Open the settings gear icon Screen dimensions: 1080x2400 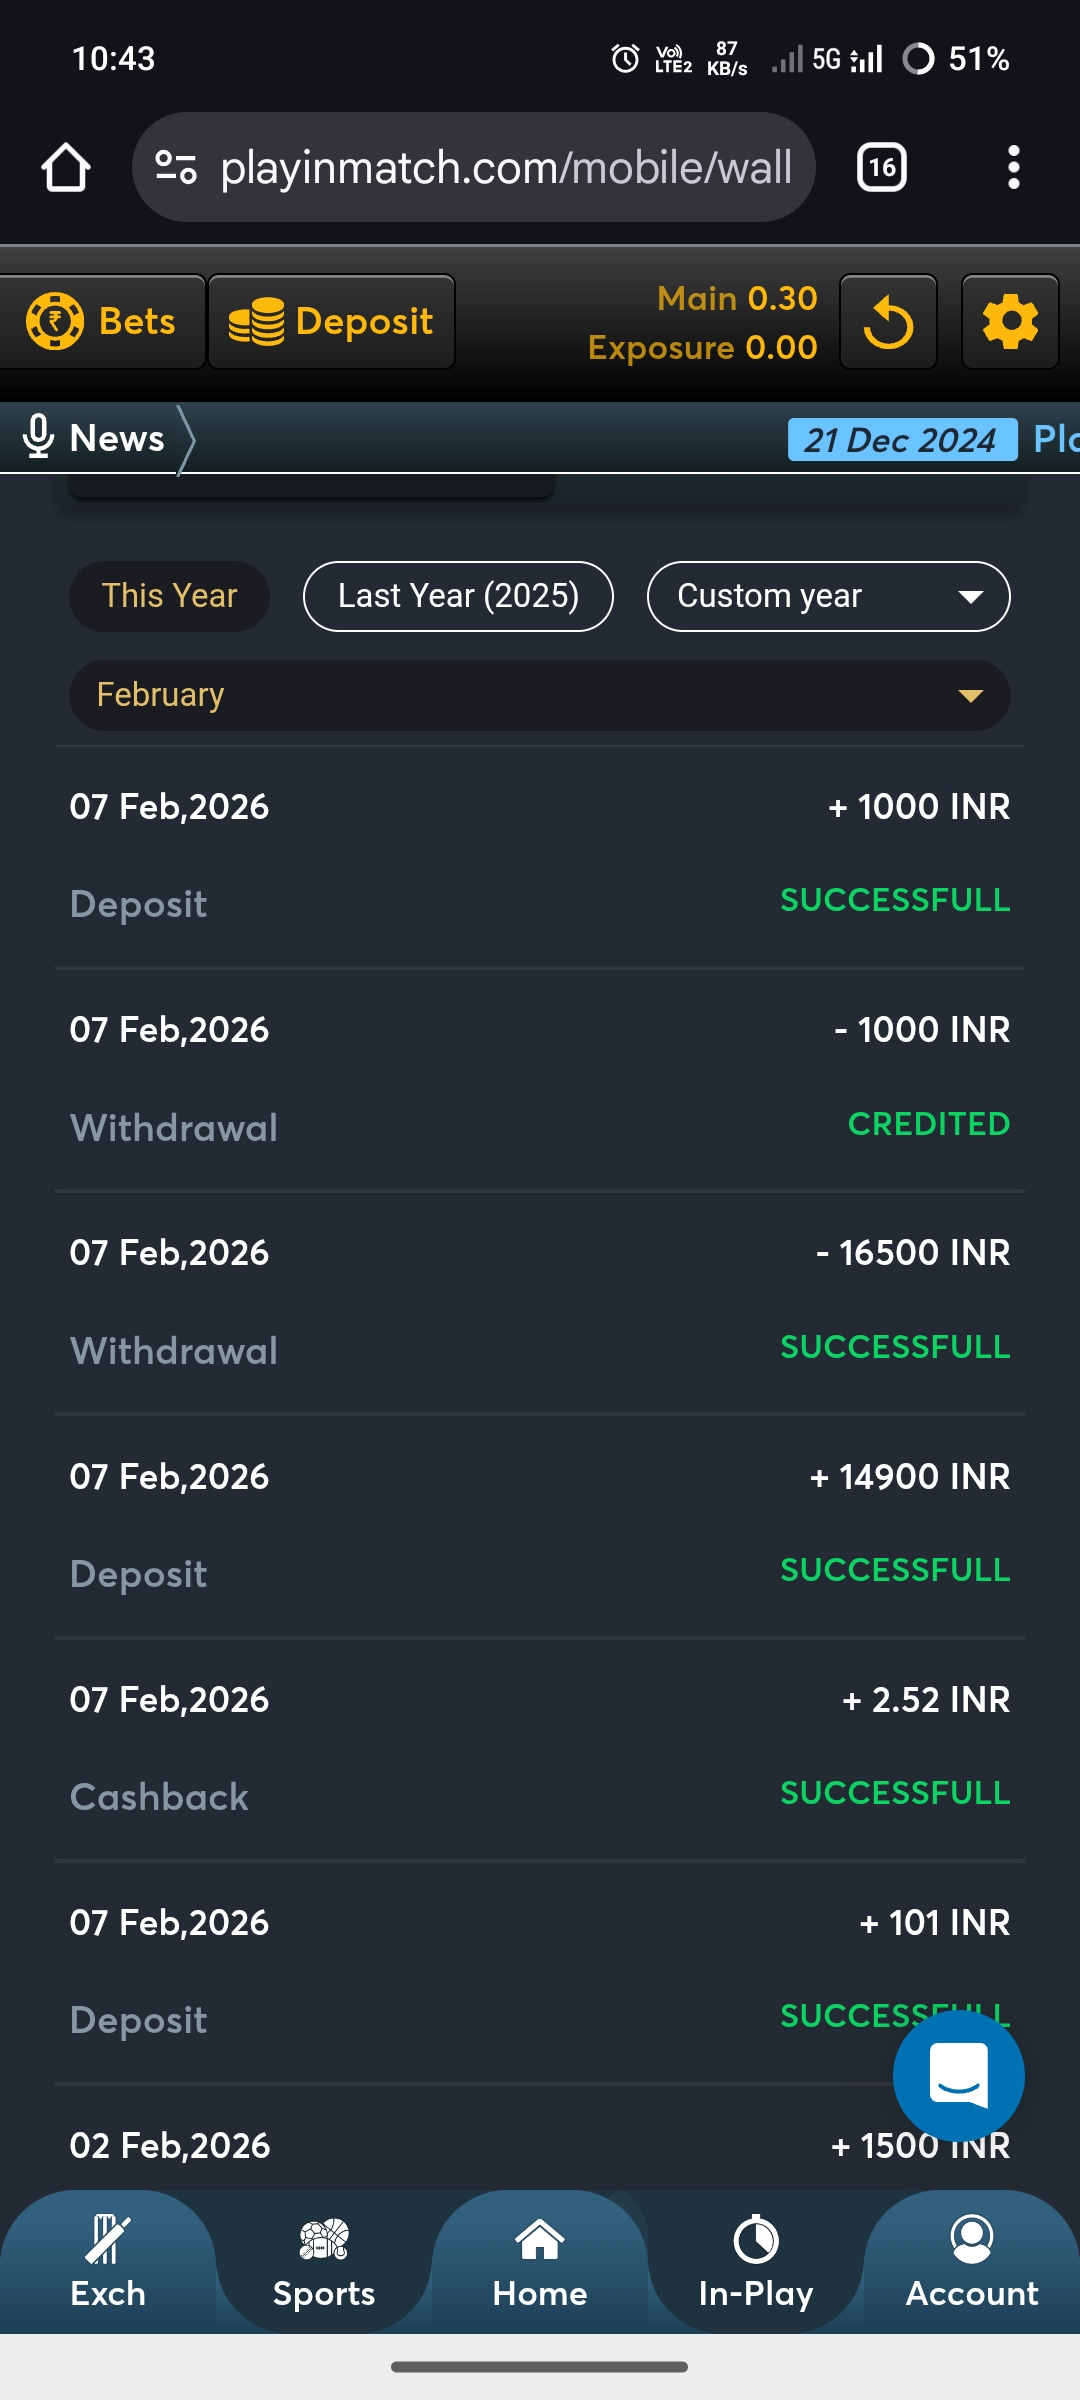[1010, 322]
